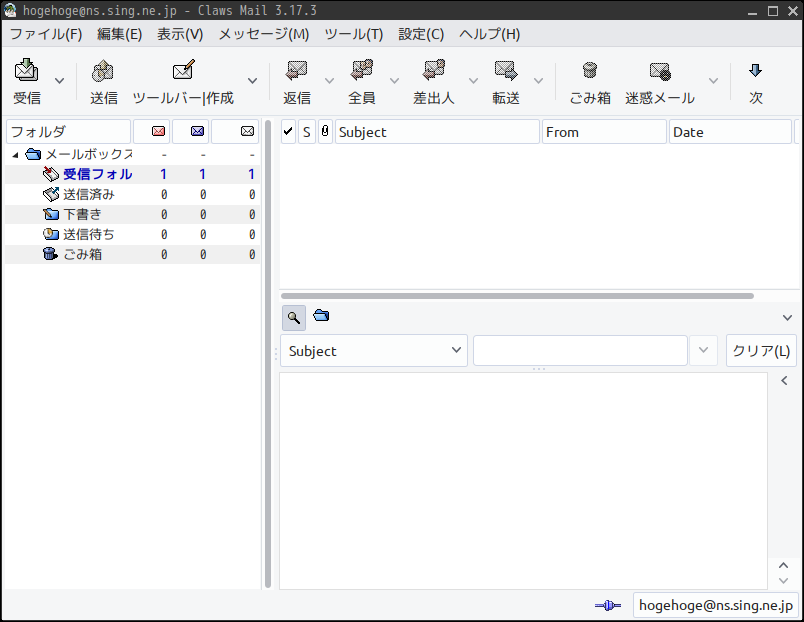Open the 表示(V) menu
This screenshot has height=622, width=804.
tap(180, 34)
